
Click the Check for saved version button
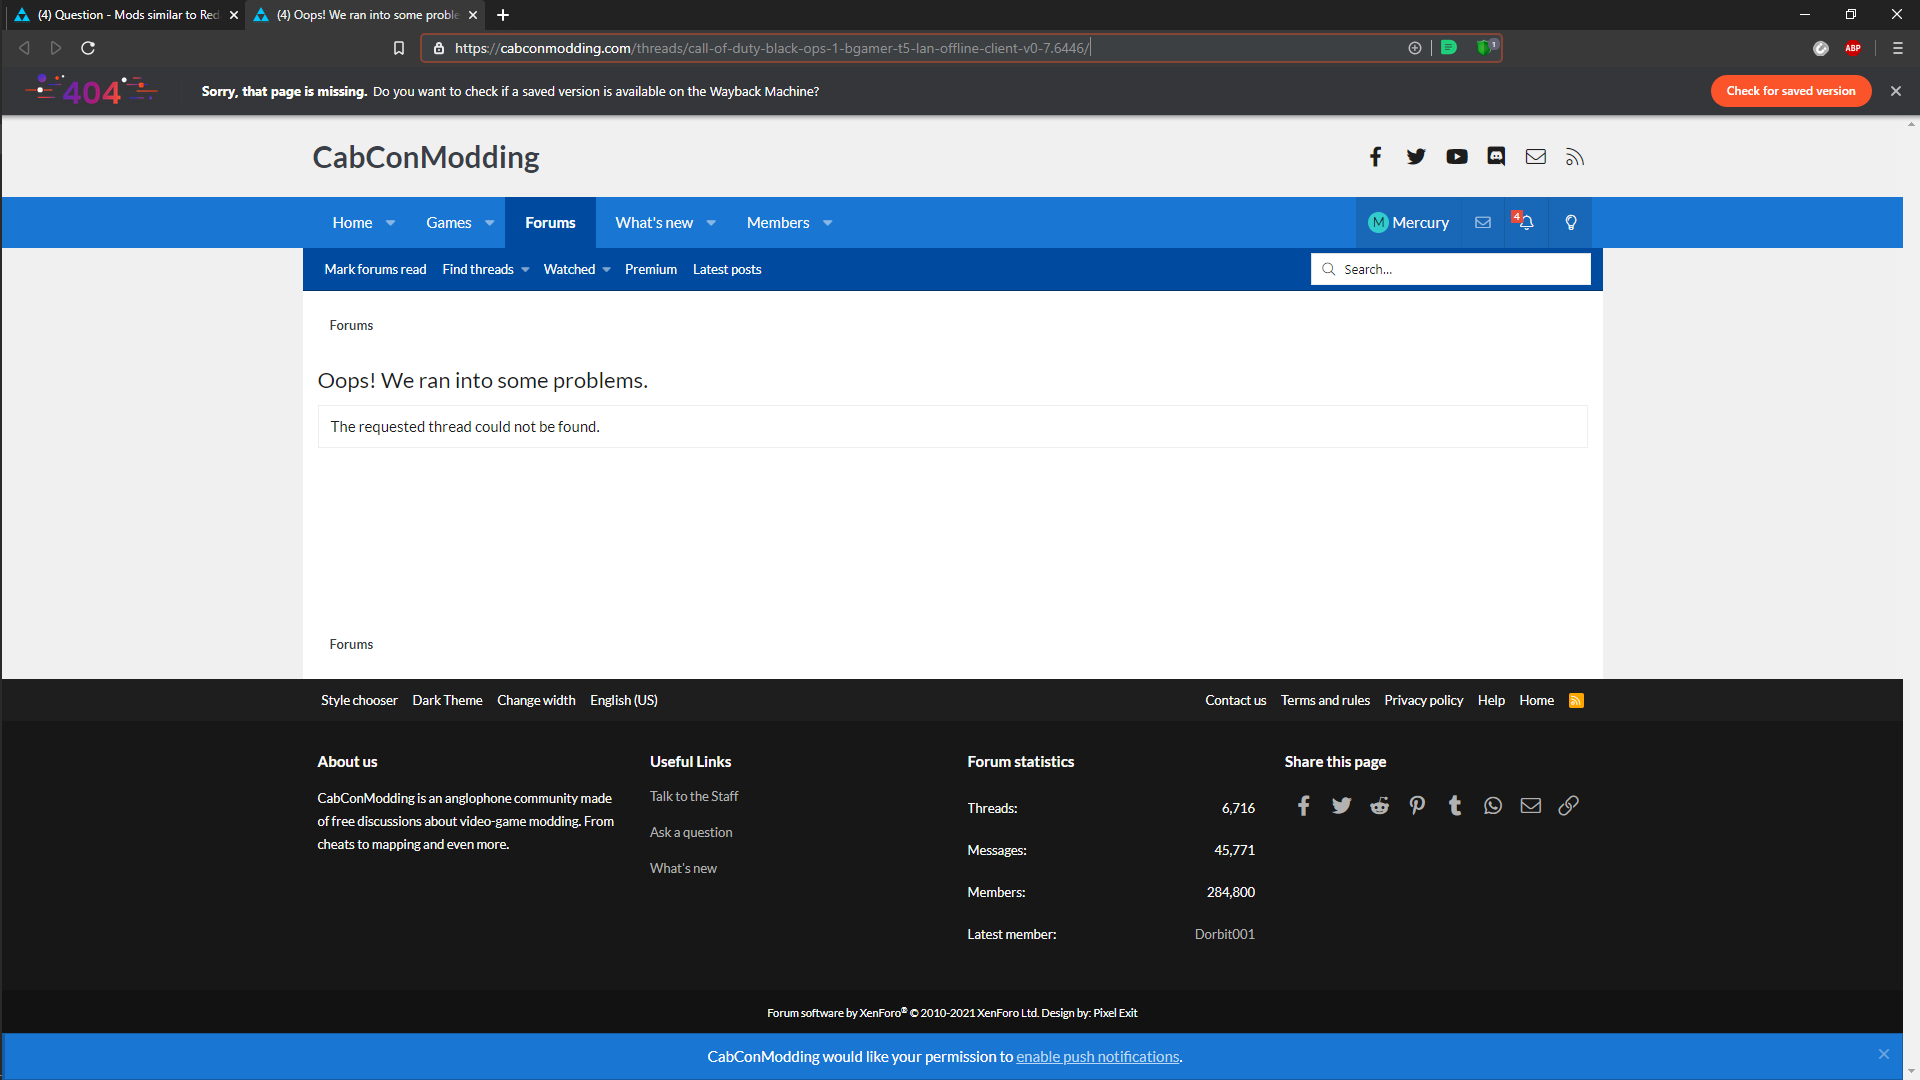pyautogui.click(x=1790, y=91)
